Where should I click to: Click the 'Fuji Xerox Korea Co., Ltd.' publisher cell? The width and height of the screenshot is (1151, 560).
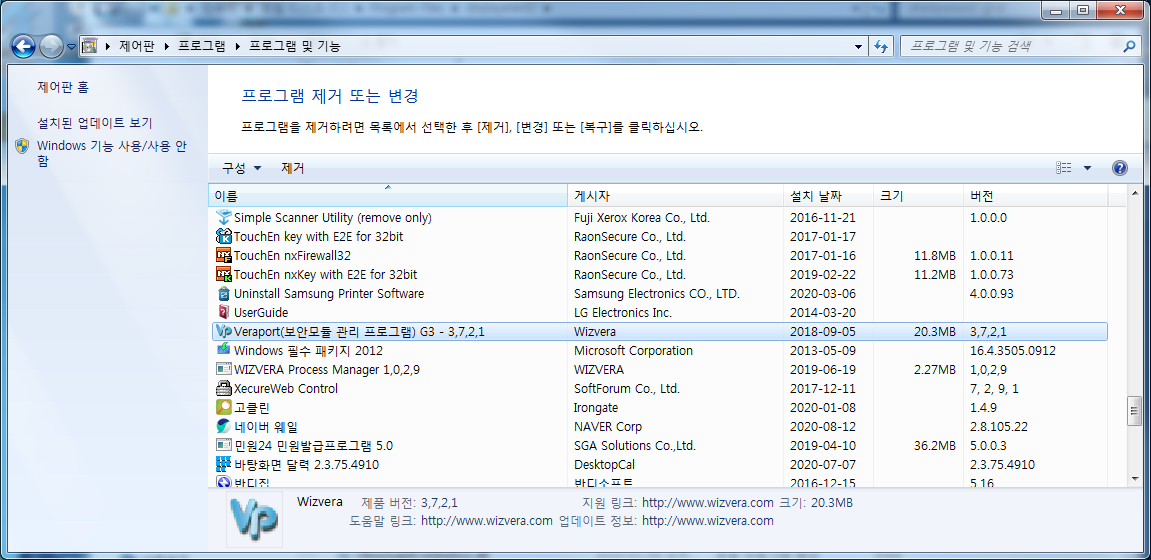coord(642,217)
